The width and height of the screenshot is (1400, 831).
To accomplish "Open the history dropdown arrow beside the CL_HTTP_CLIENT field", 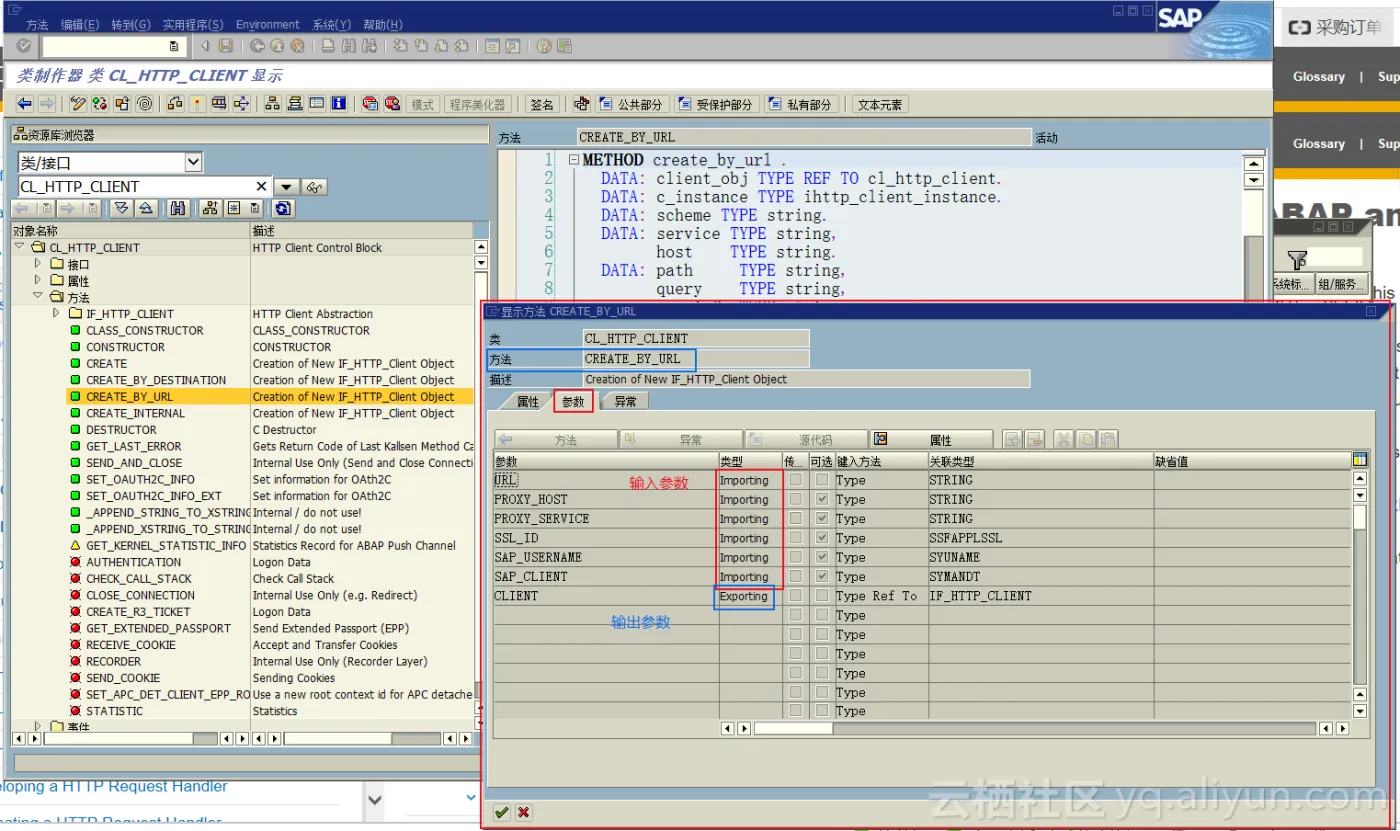I will (x=286, y=187).
